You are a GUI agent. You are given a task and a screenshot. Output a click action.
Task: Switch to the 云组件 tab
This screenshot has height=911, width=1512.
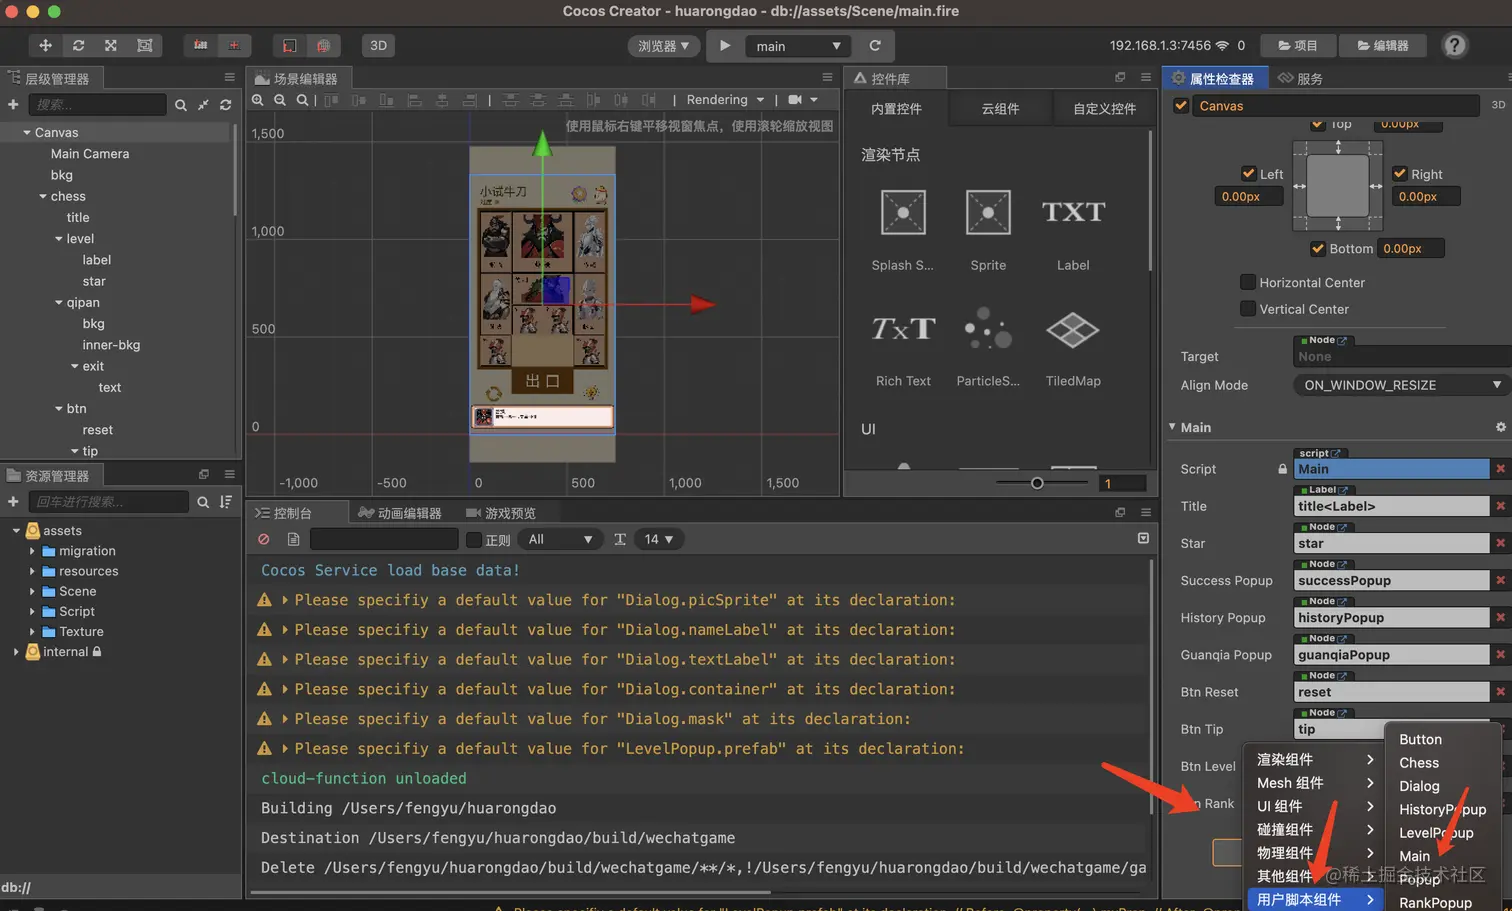pyautogui.click(x=1000, y=109)
